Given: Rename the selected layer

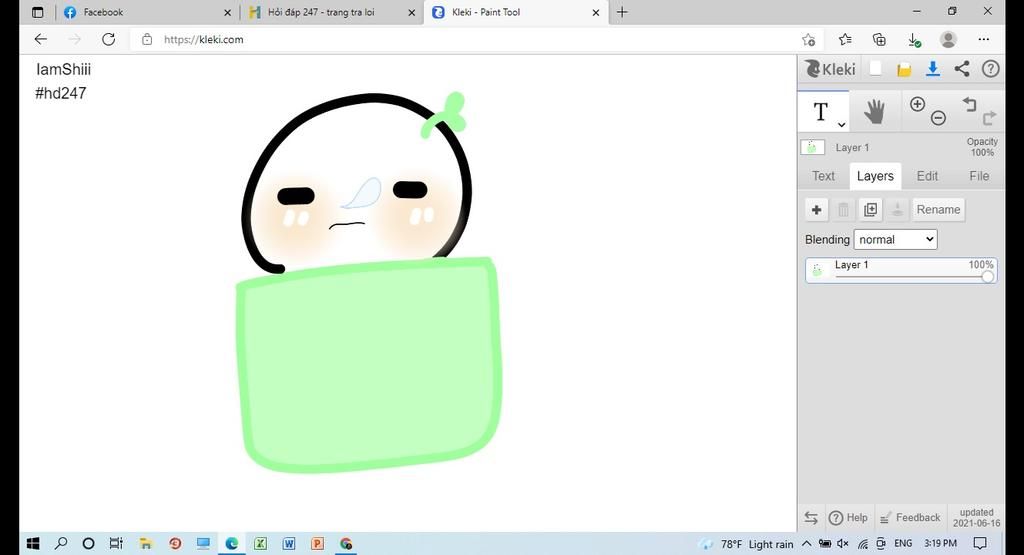Looking at the screenshot, I should click(938, 210).
